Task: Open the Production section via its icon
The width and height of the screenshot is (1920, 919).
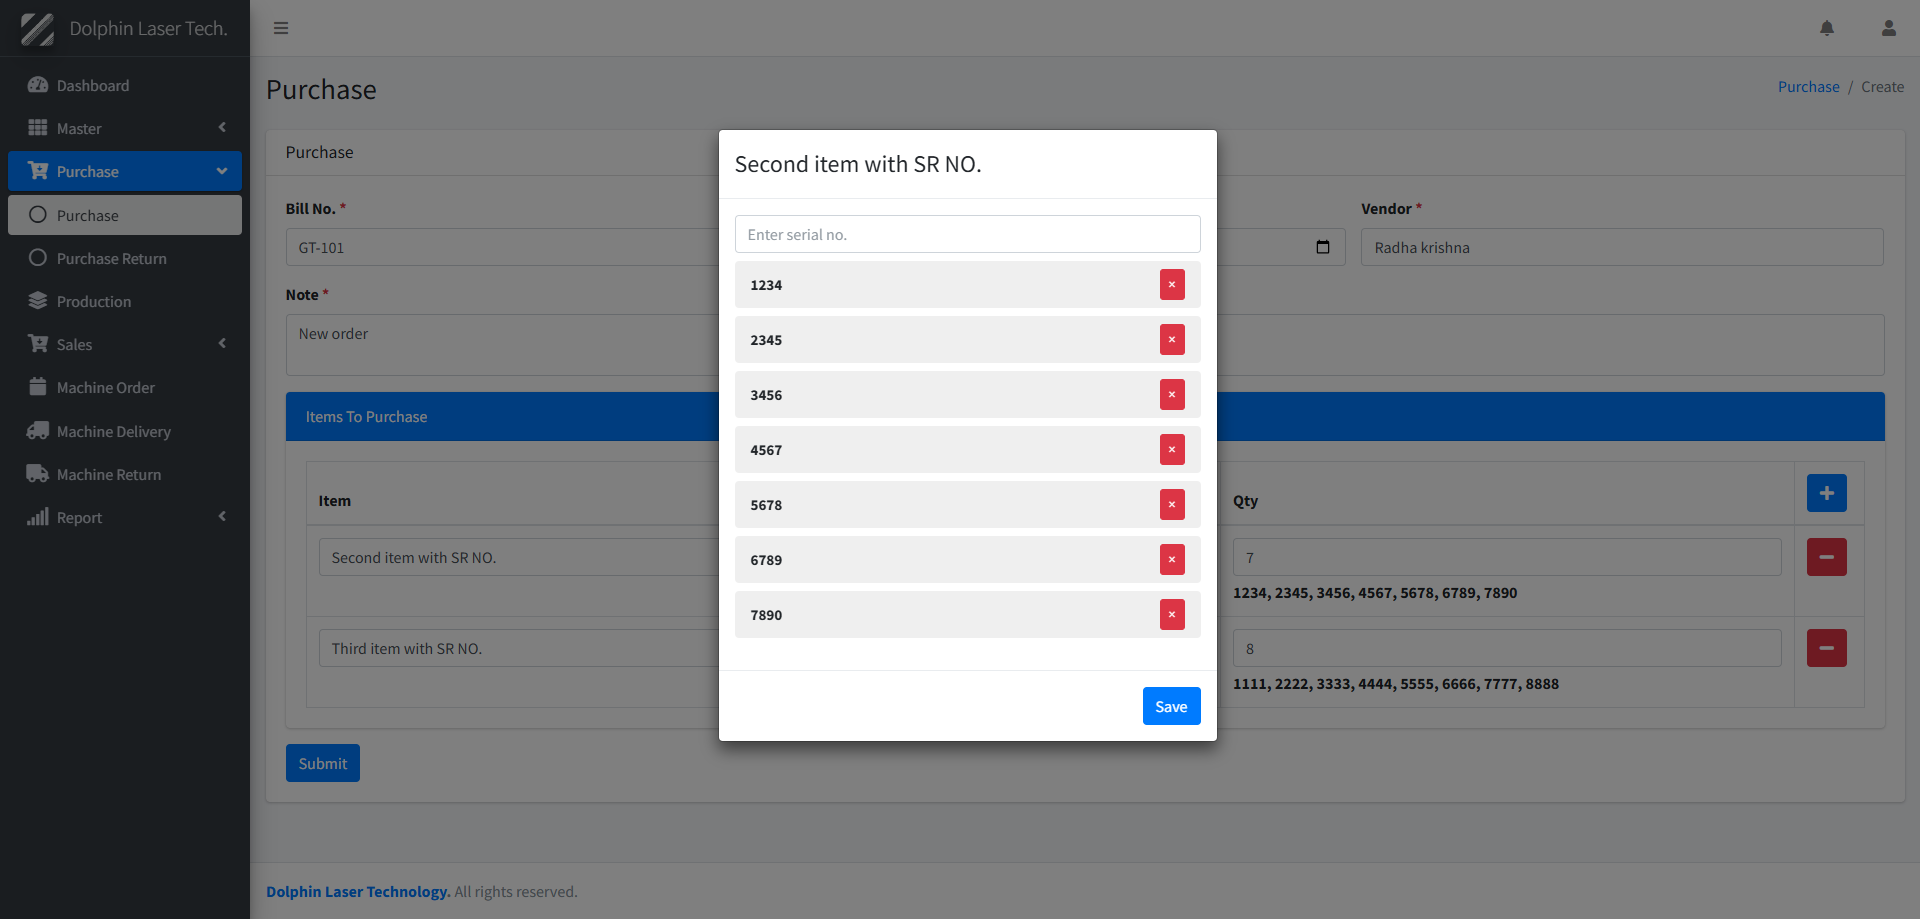Action: coord(38,301)
